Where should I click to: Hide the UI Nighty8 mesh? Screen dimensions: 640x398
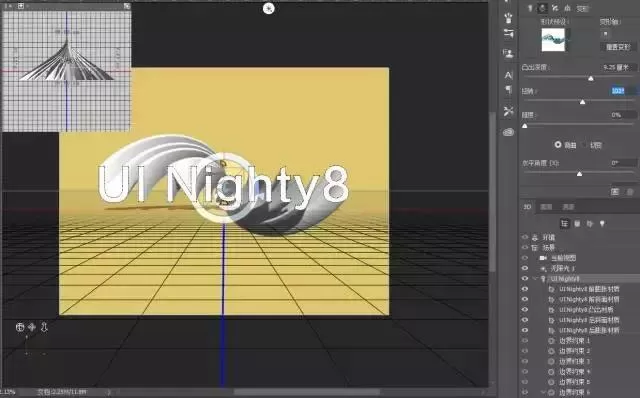[525, 278]
